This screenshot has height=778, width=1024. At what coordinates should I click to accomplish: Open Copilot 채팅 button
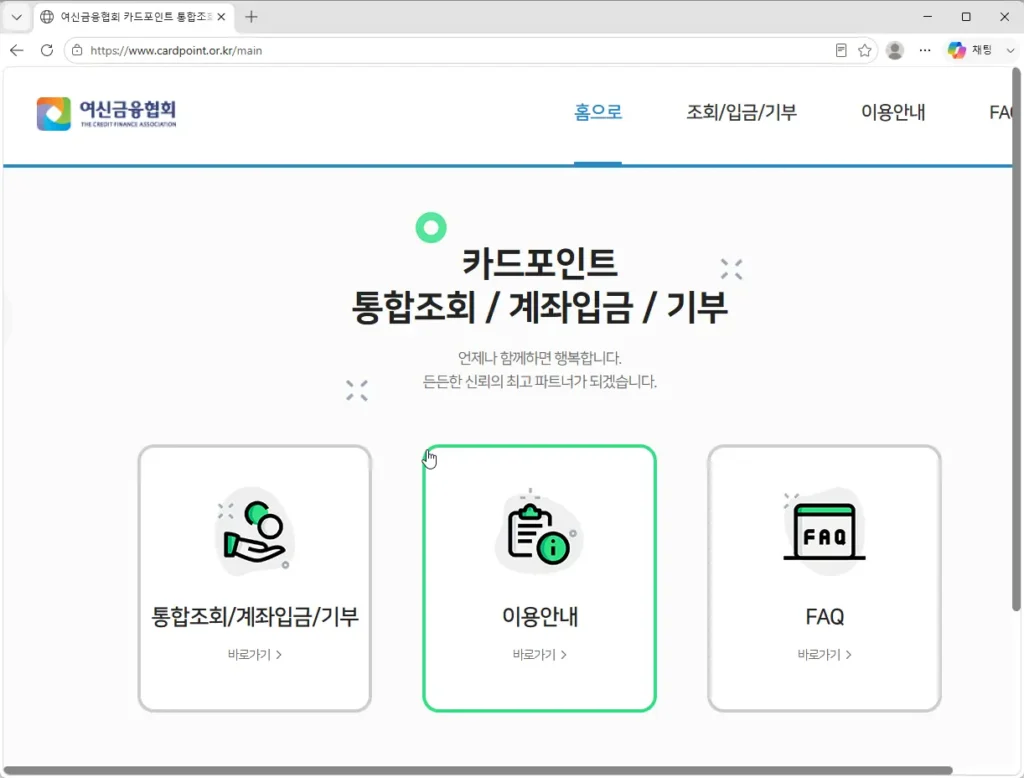(x=970, y=50)
